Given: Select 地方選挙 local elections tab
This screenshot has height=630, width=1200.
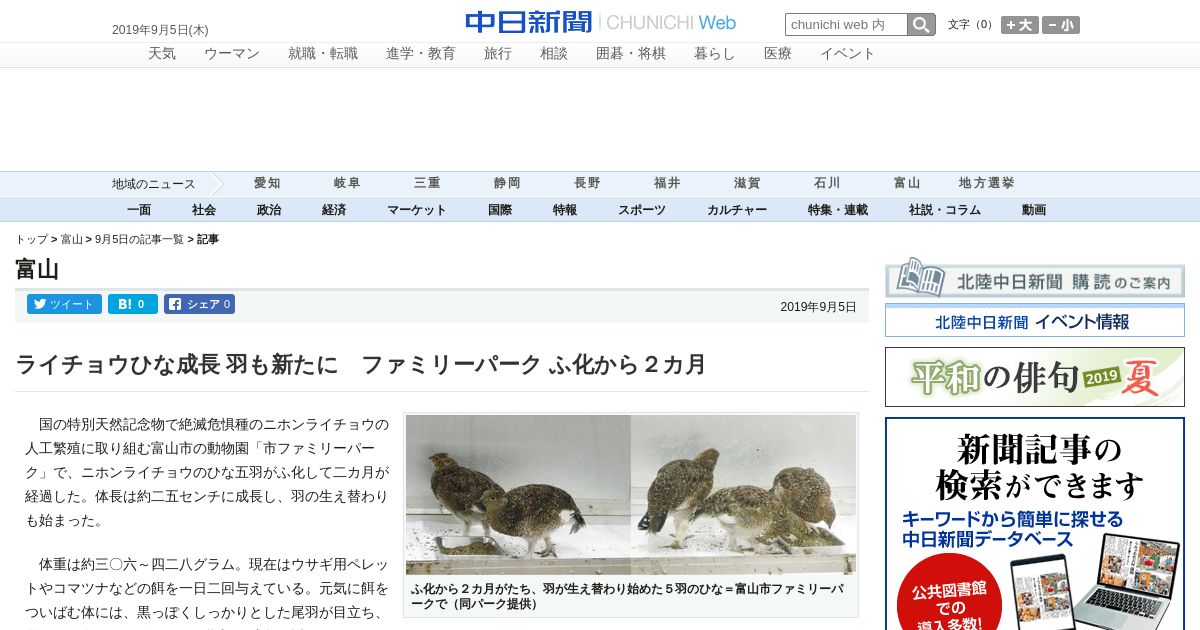Looking at the screenshot, I should pos(987,183).
